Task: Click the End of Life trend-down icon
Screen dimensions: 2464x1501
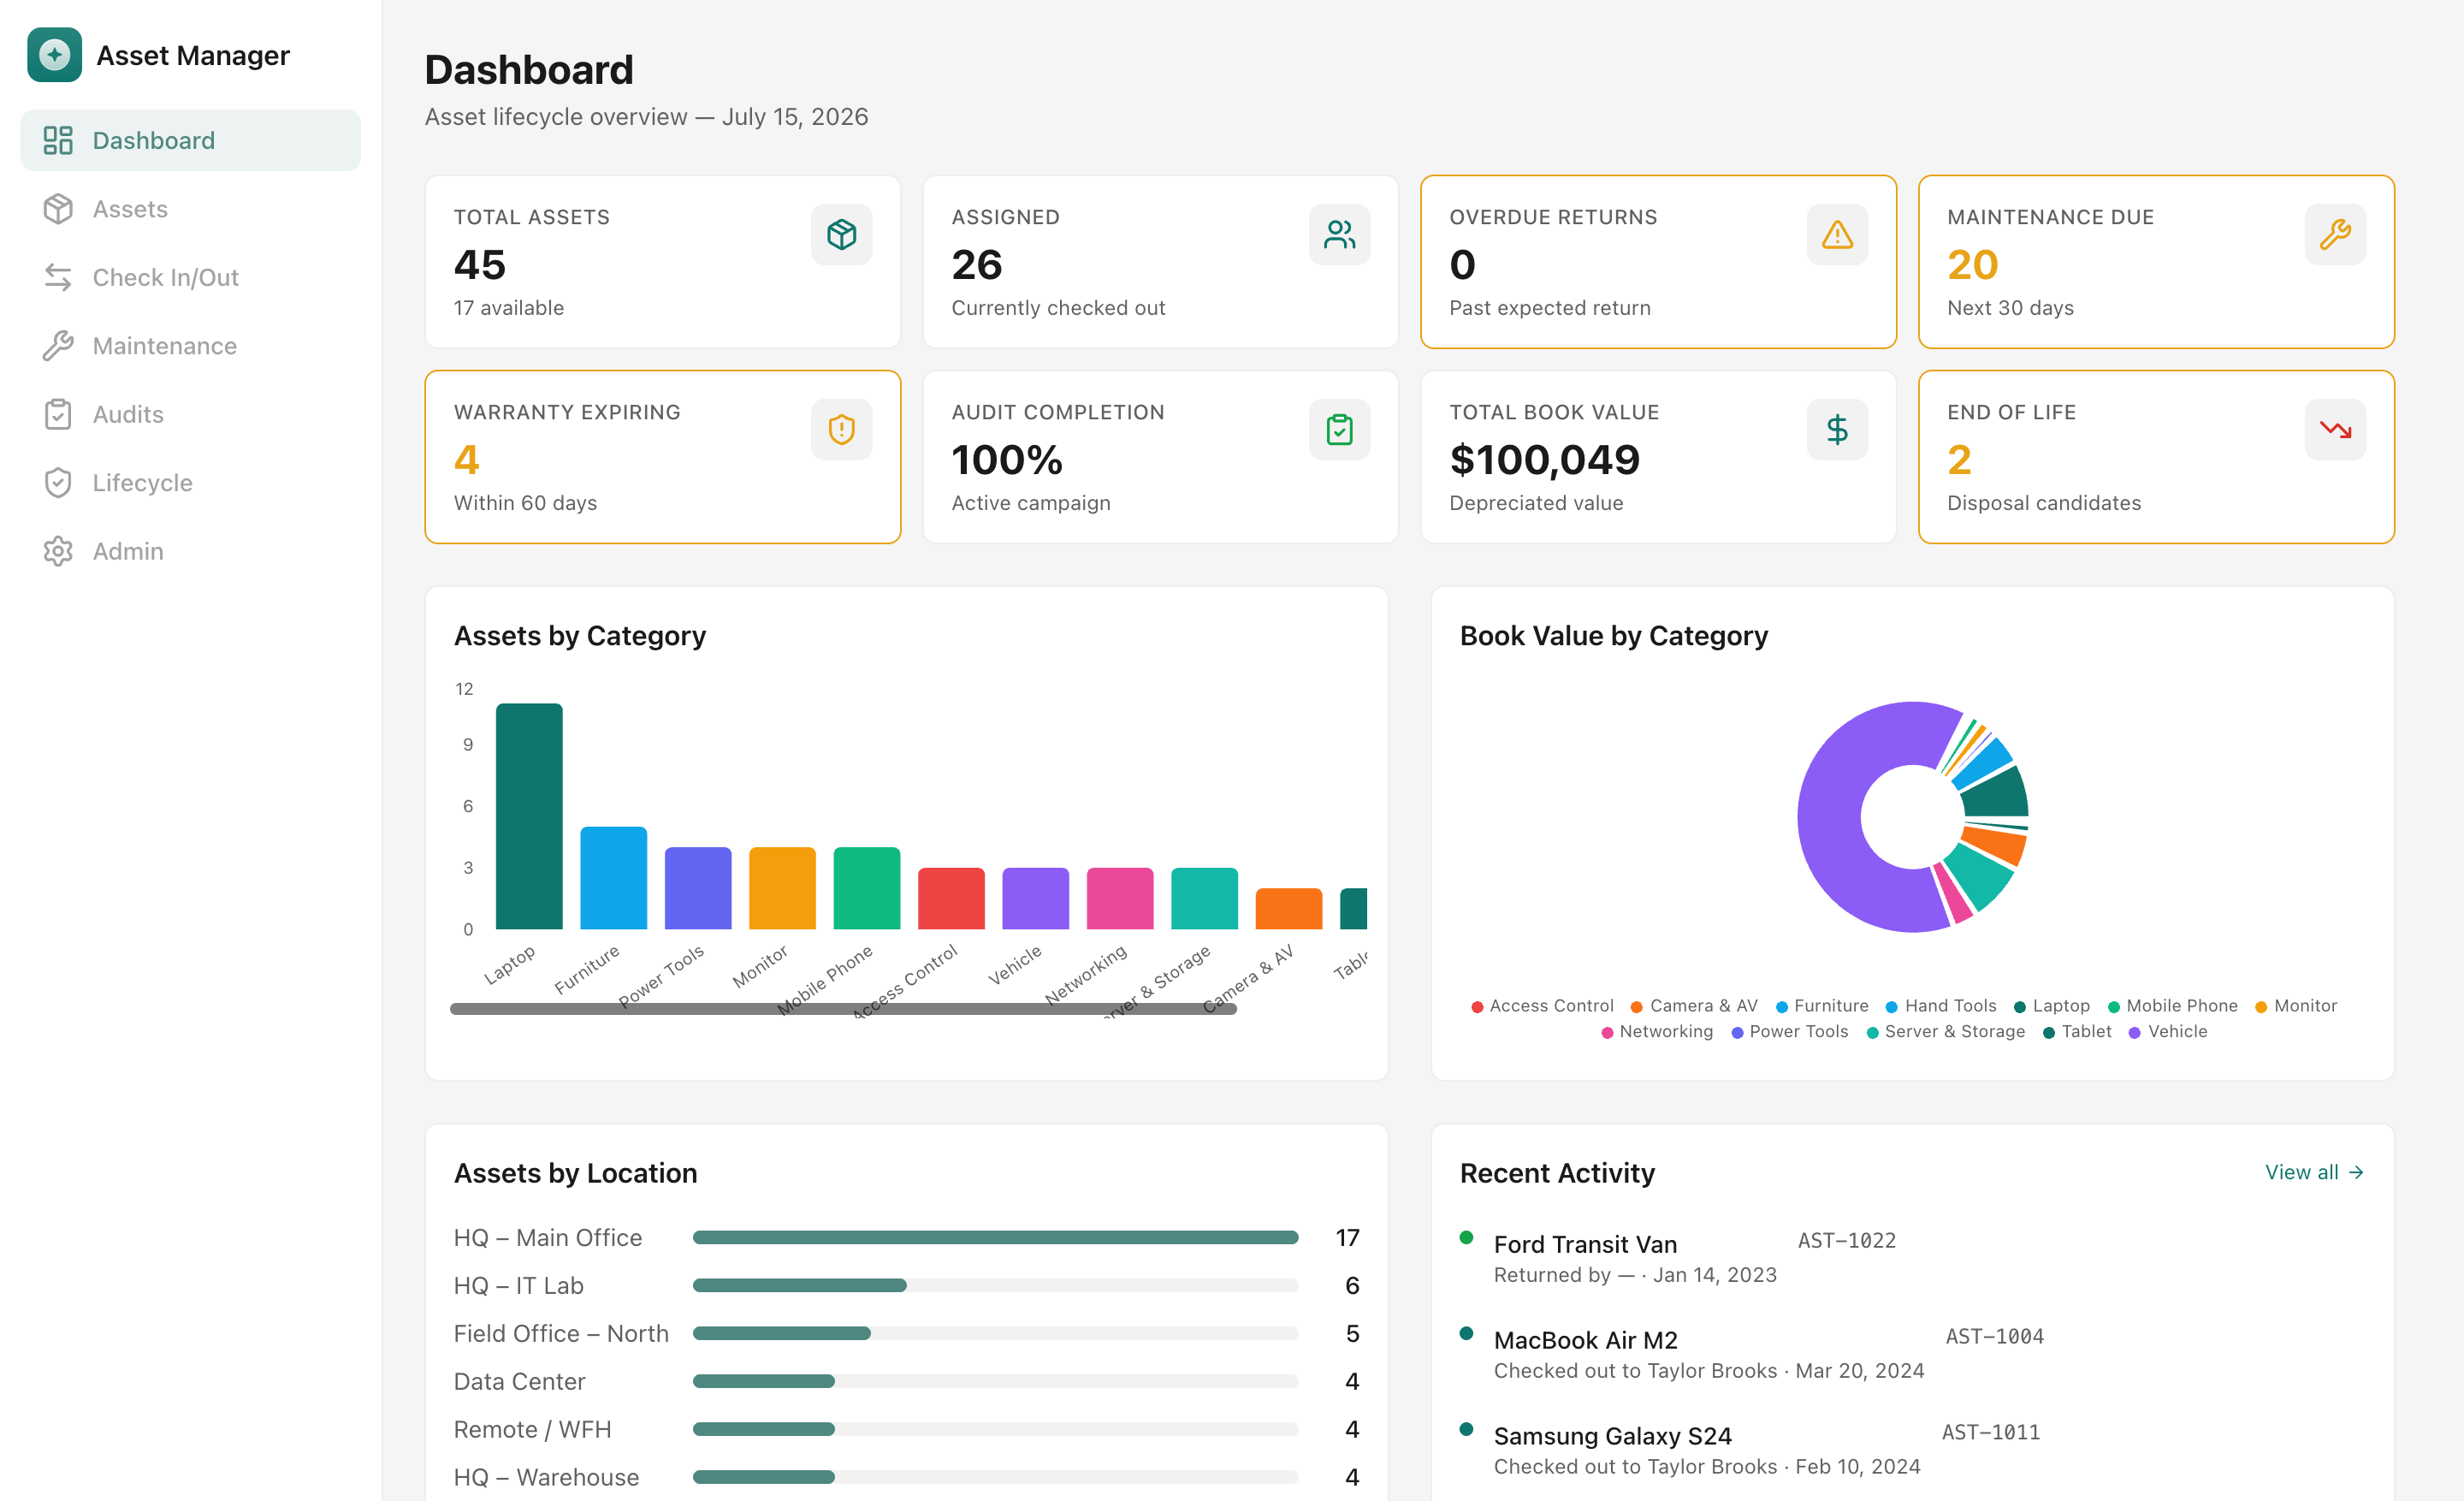Action: pos(2335,430)
